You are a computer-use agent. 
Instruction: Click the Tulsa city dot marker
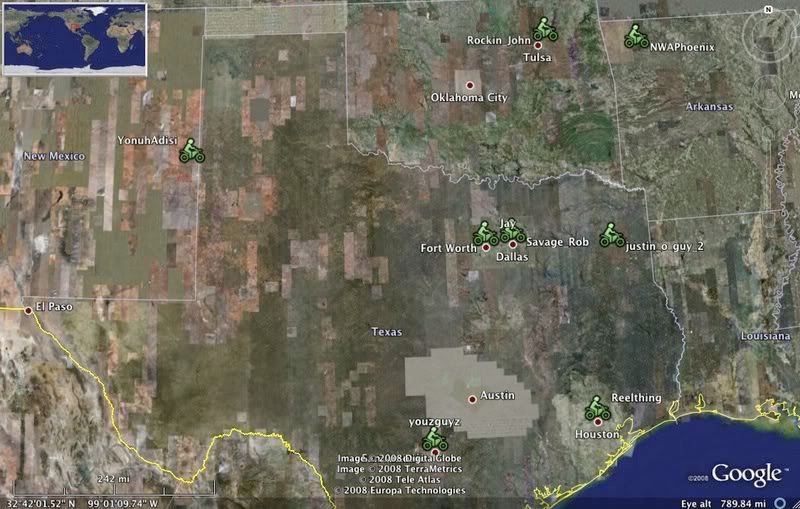click(x=537, y=45)
